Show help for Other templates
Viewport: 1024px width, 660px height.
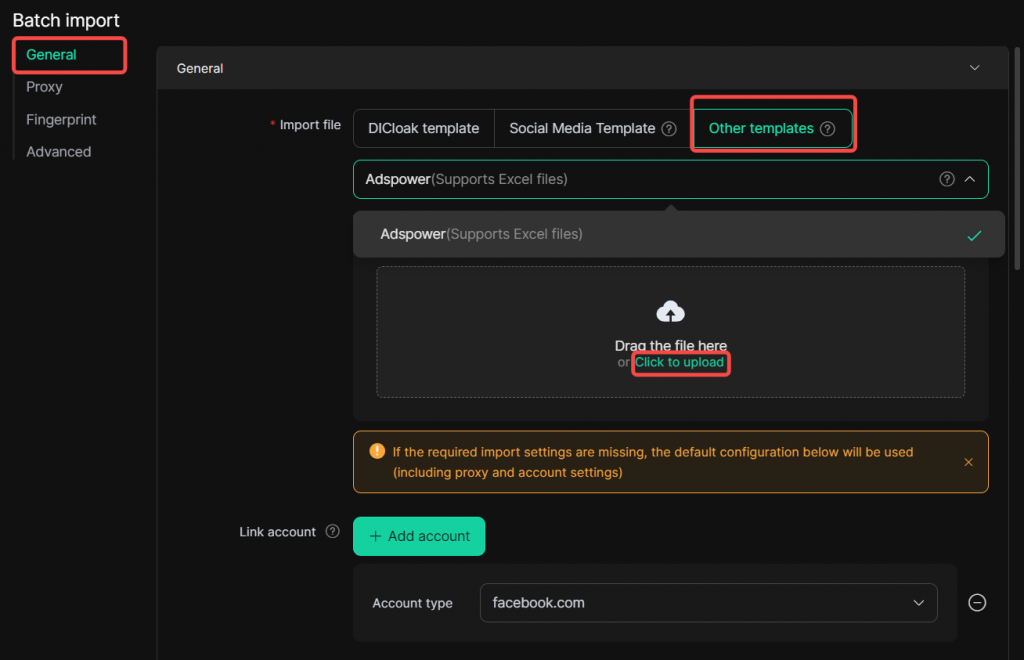pyautogui.click(x=827, y=129)
